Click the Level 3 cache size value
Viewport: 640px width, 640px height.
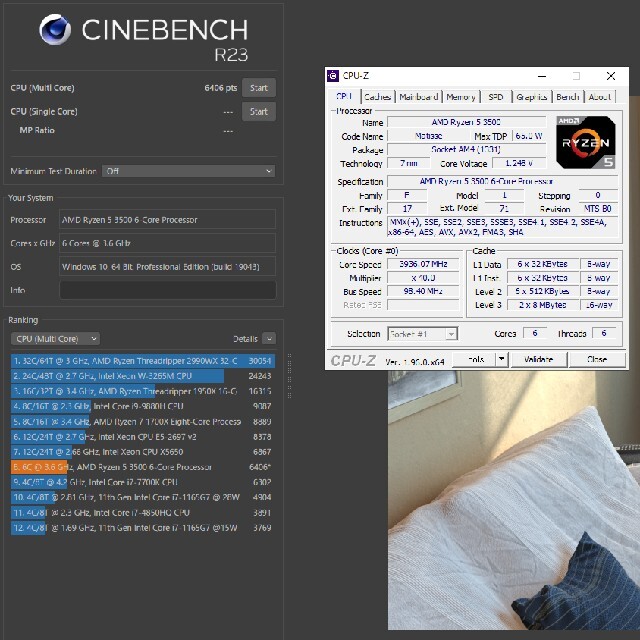click(x=542, y=305)
